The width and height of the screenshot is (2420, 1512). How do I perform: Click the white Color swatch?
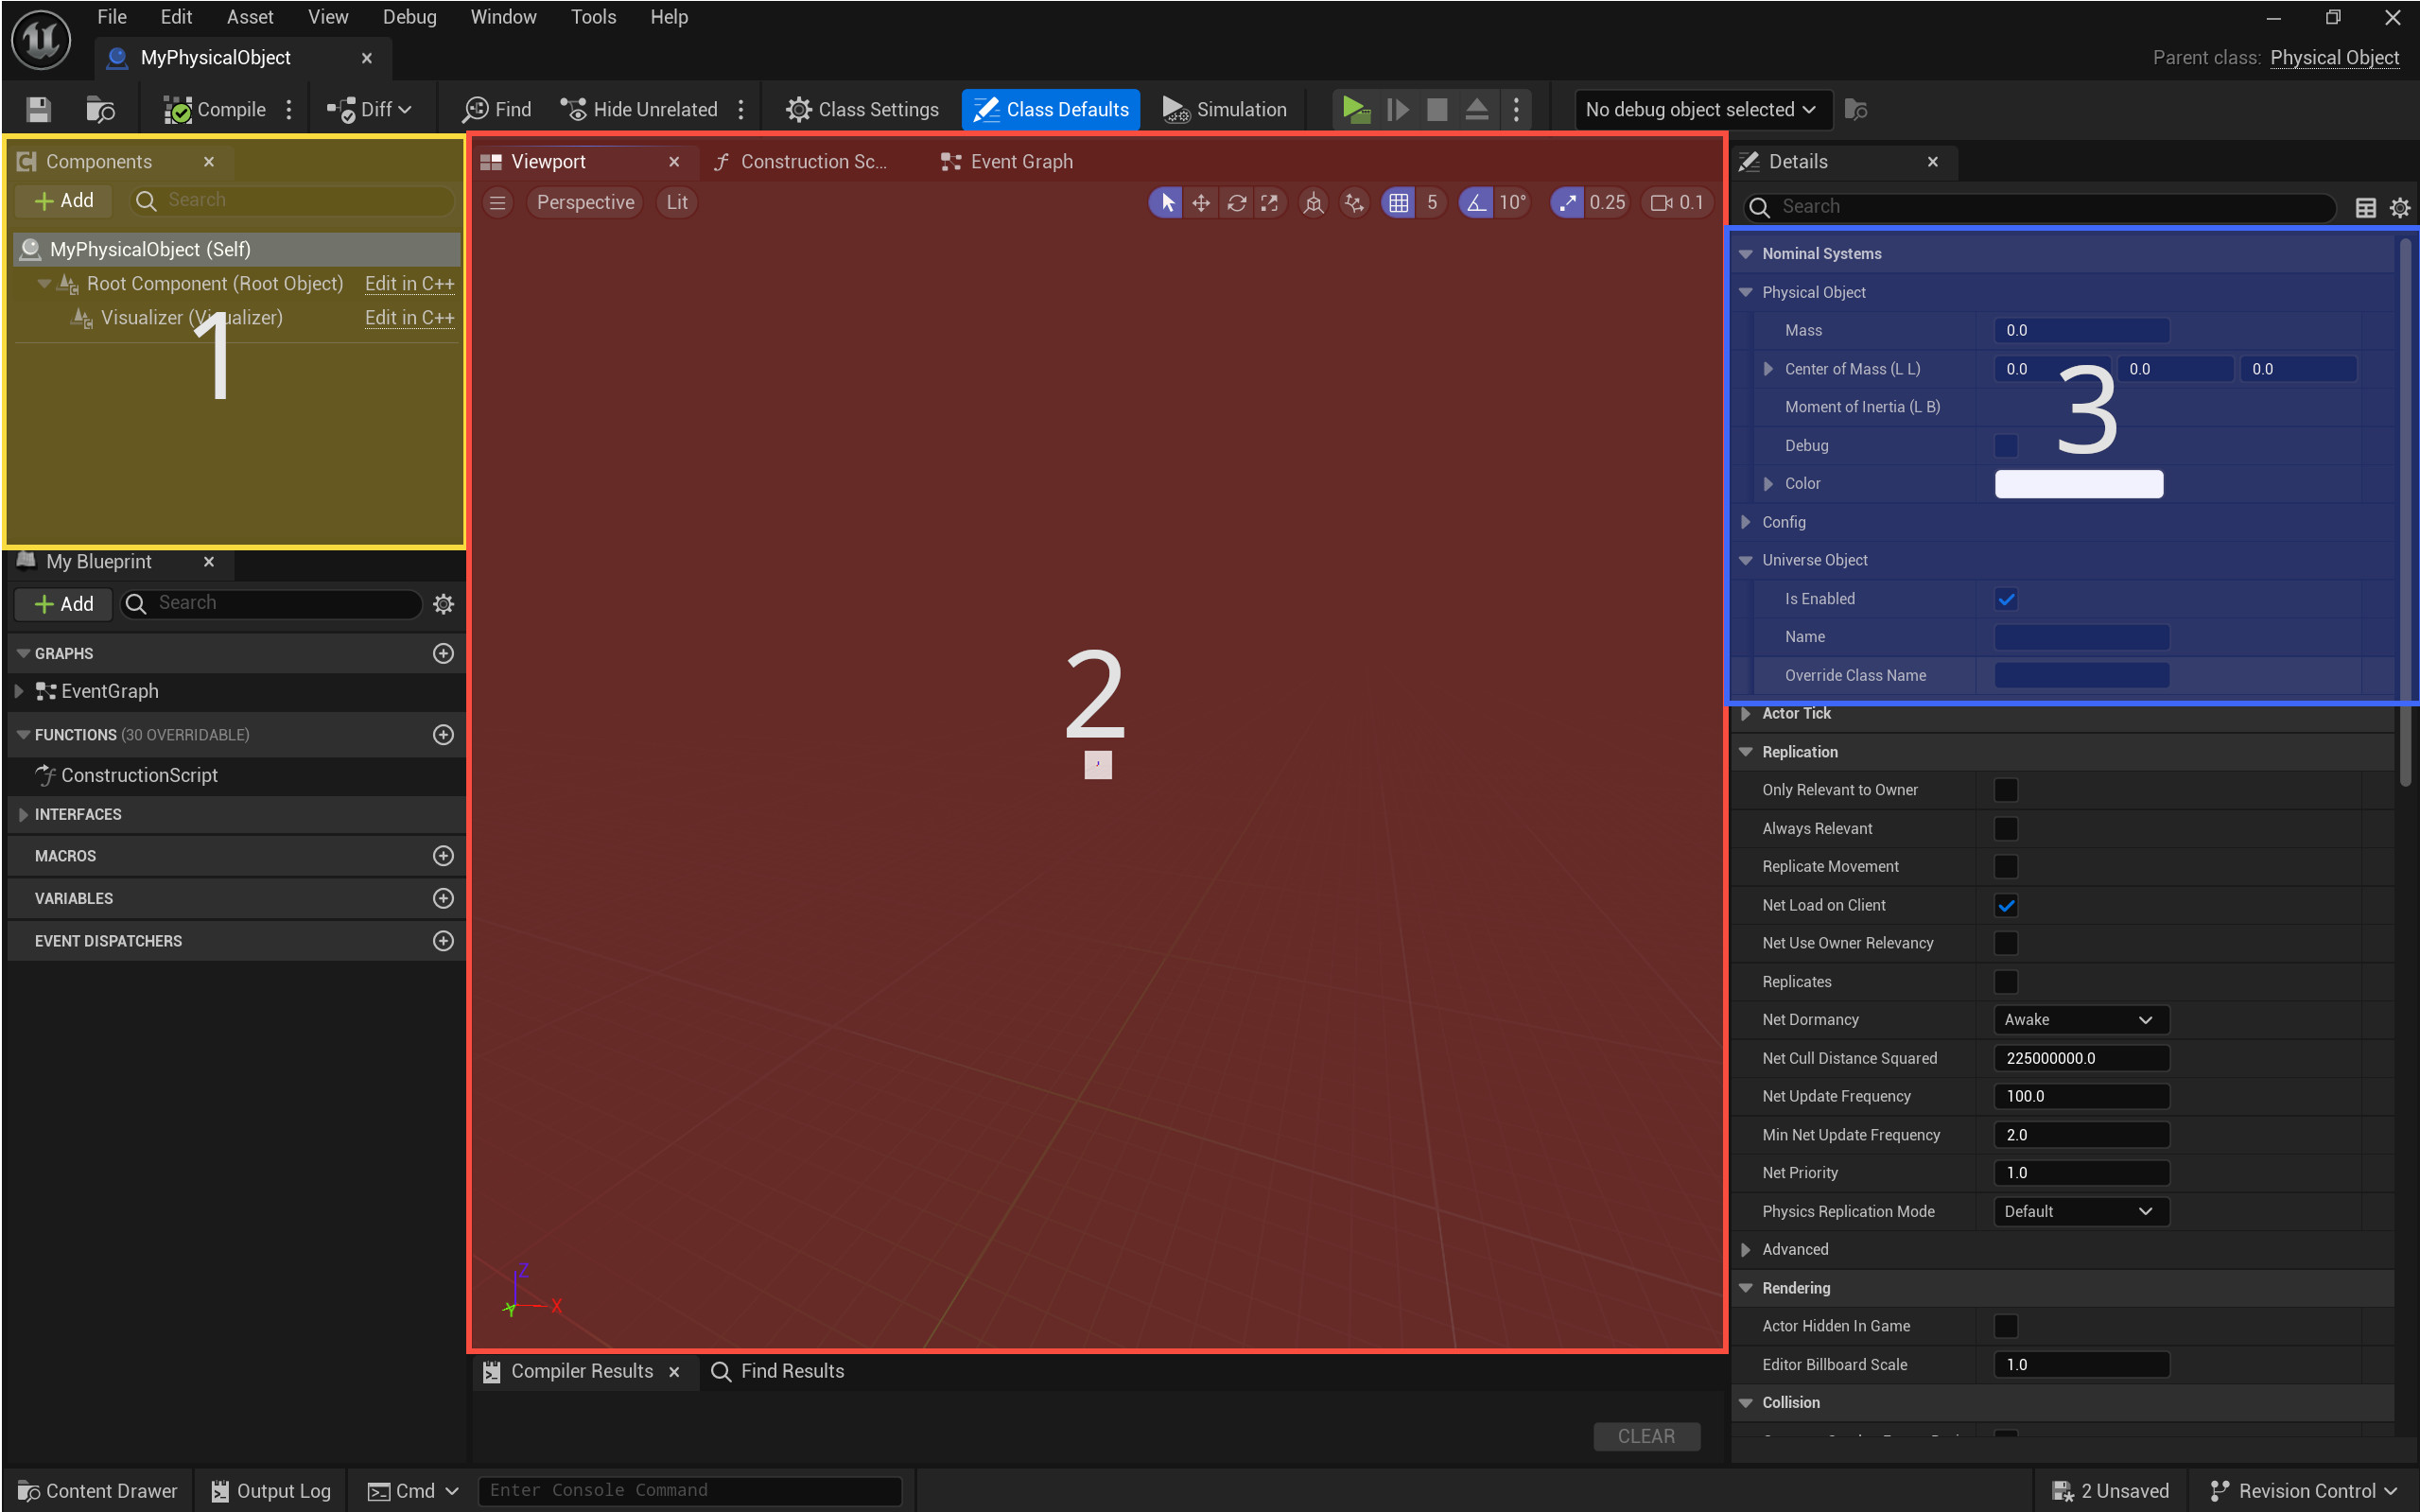coord(2078,484)
